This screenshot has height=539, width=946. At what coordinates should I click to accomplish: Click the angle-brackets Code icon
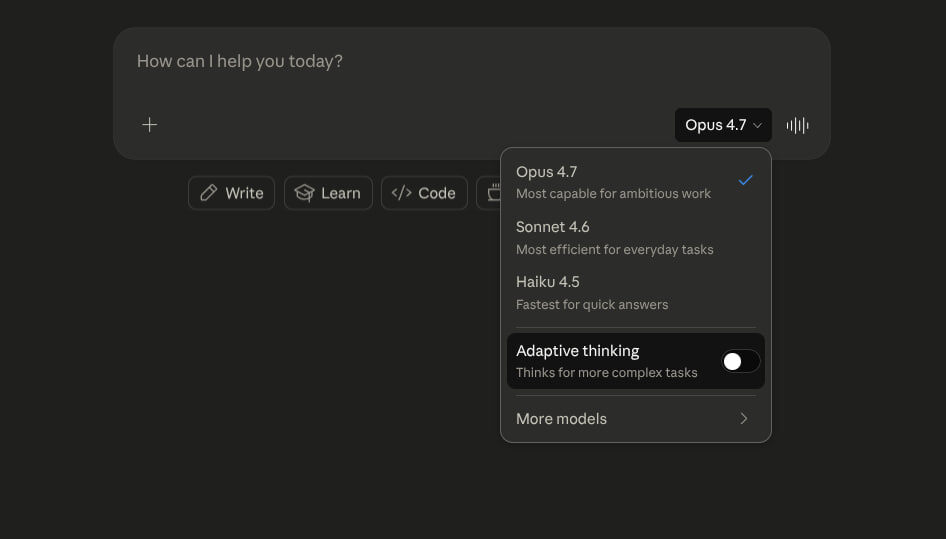click(x=401, y=193)
